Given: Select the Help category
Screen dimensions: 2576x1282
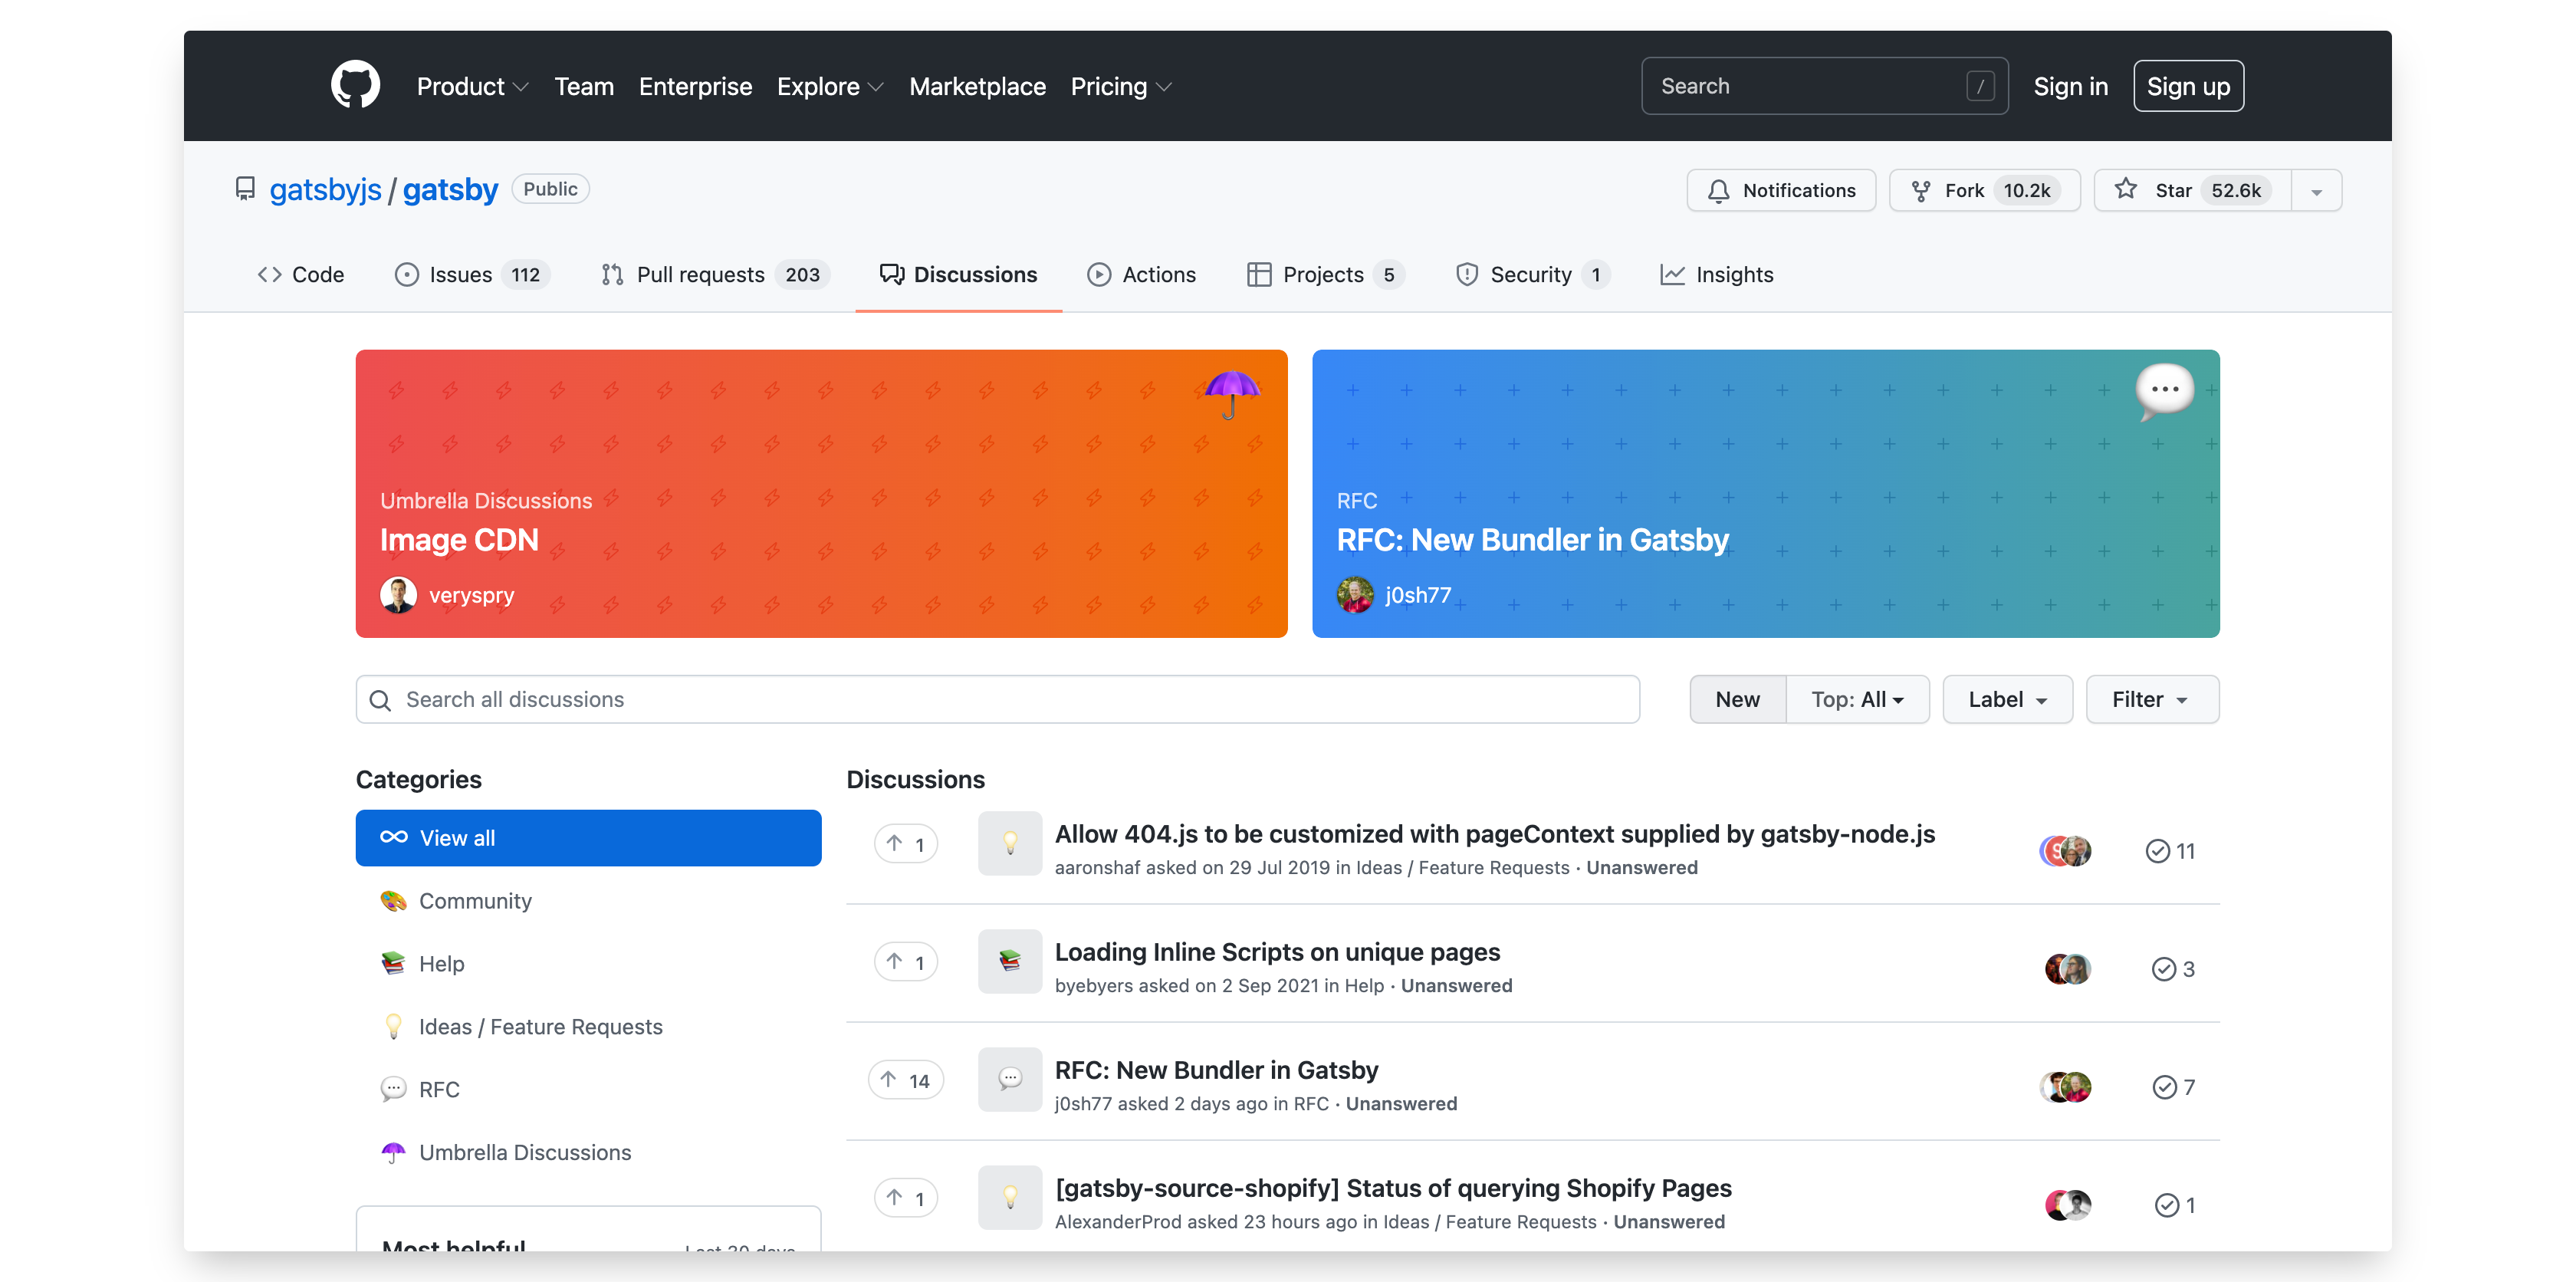Looking at the screenshot, I should click(588, 964).
